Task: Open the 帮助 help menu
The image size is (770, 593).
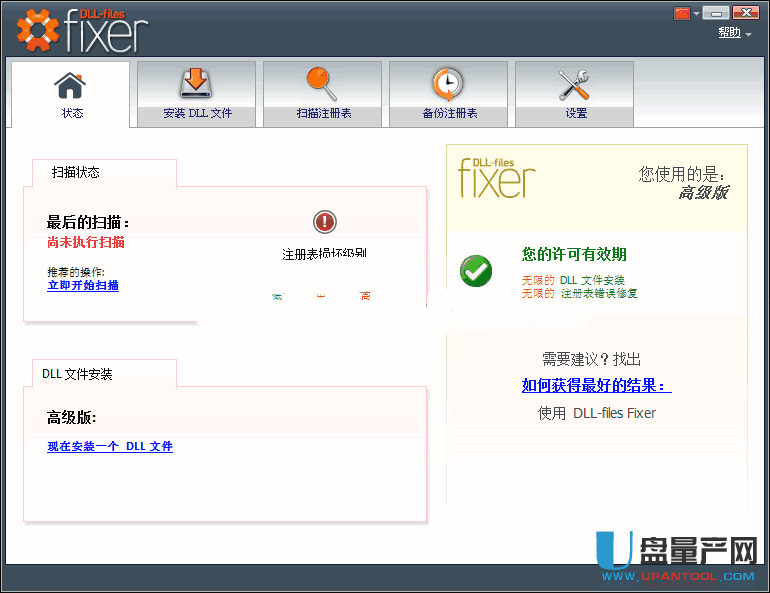Action: pos(729,33)
